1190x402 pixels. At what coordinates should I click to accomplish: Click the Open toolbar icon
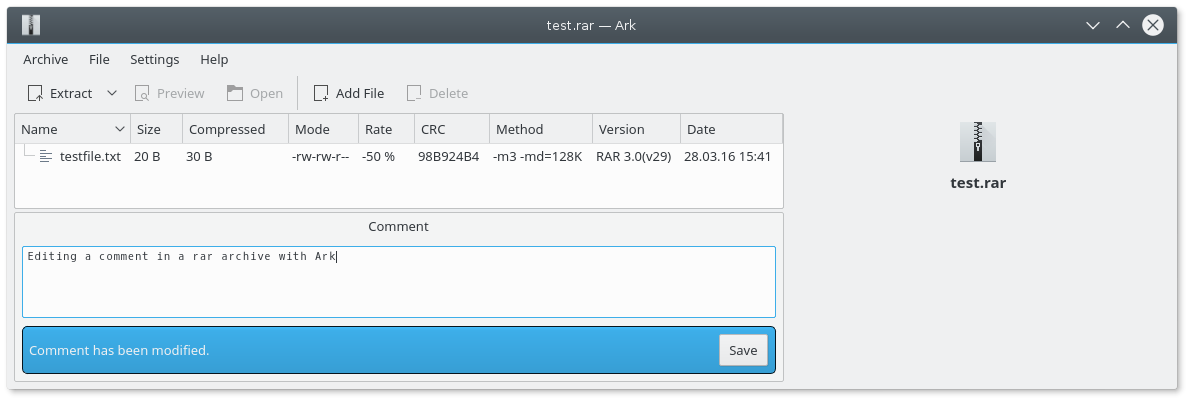[x=235, y=94]
